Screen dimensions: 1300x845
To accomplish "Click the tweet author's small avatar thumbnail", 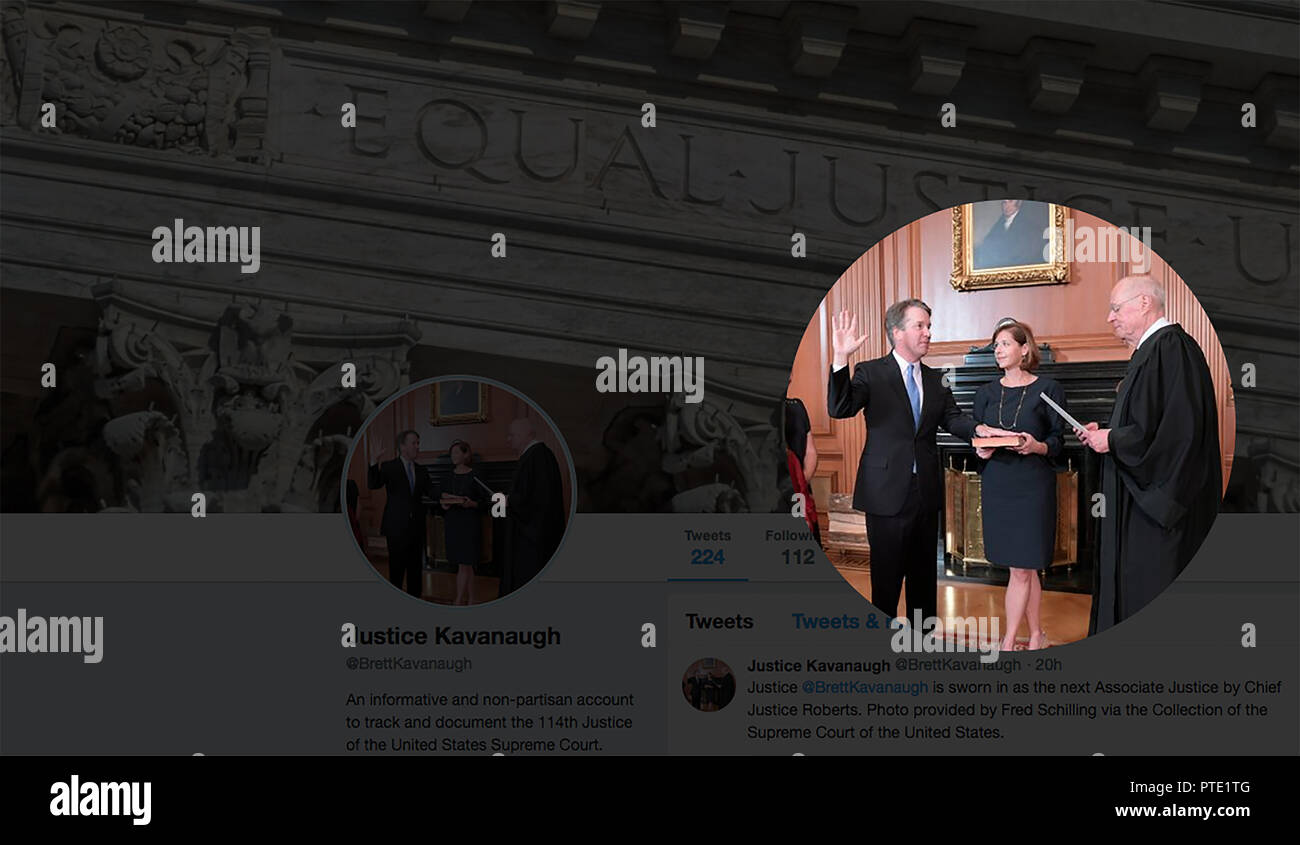I will click(709, 684).
